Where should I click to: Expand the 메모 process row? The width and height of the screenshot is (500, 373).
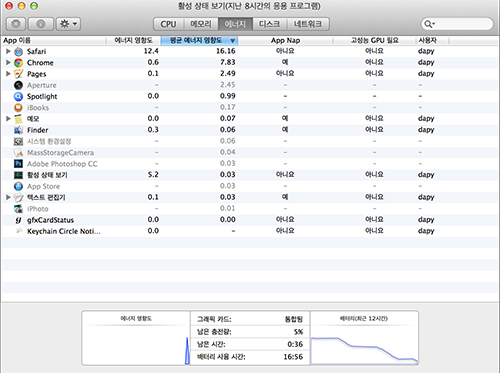8,118
